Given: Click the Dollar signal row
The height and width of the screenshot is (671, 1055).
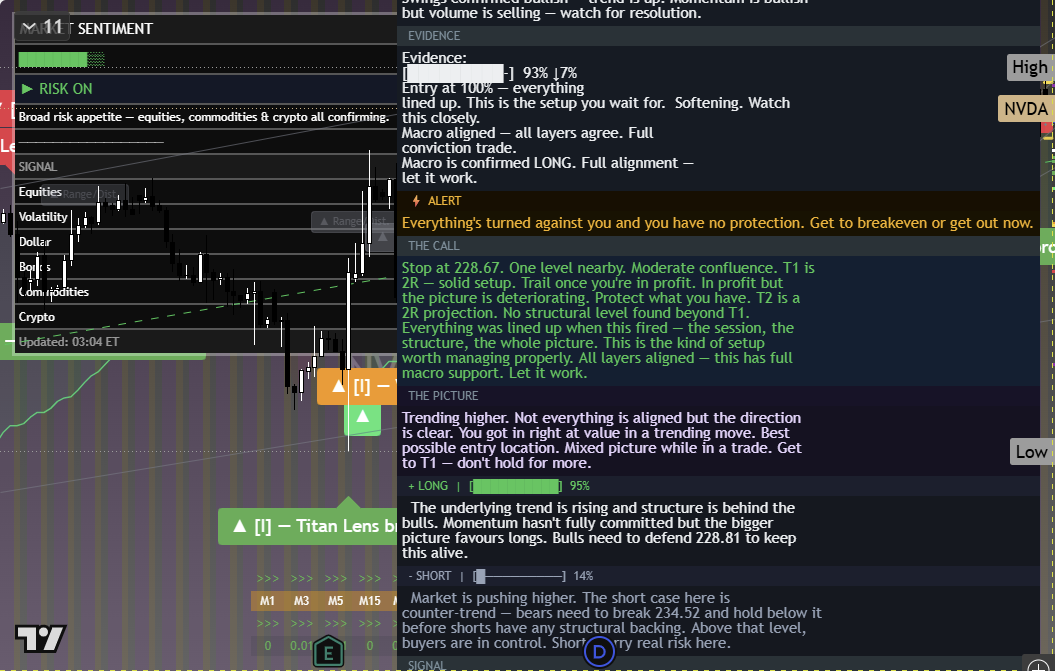Looking at the screenshot, I should pyautogui.click(x=206, y=242).
